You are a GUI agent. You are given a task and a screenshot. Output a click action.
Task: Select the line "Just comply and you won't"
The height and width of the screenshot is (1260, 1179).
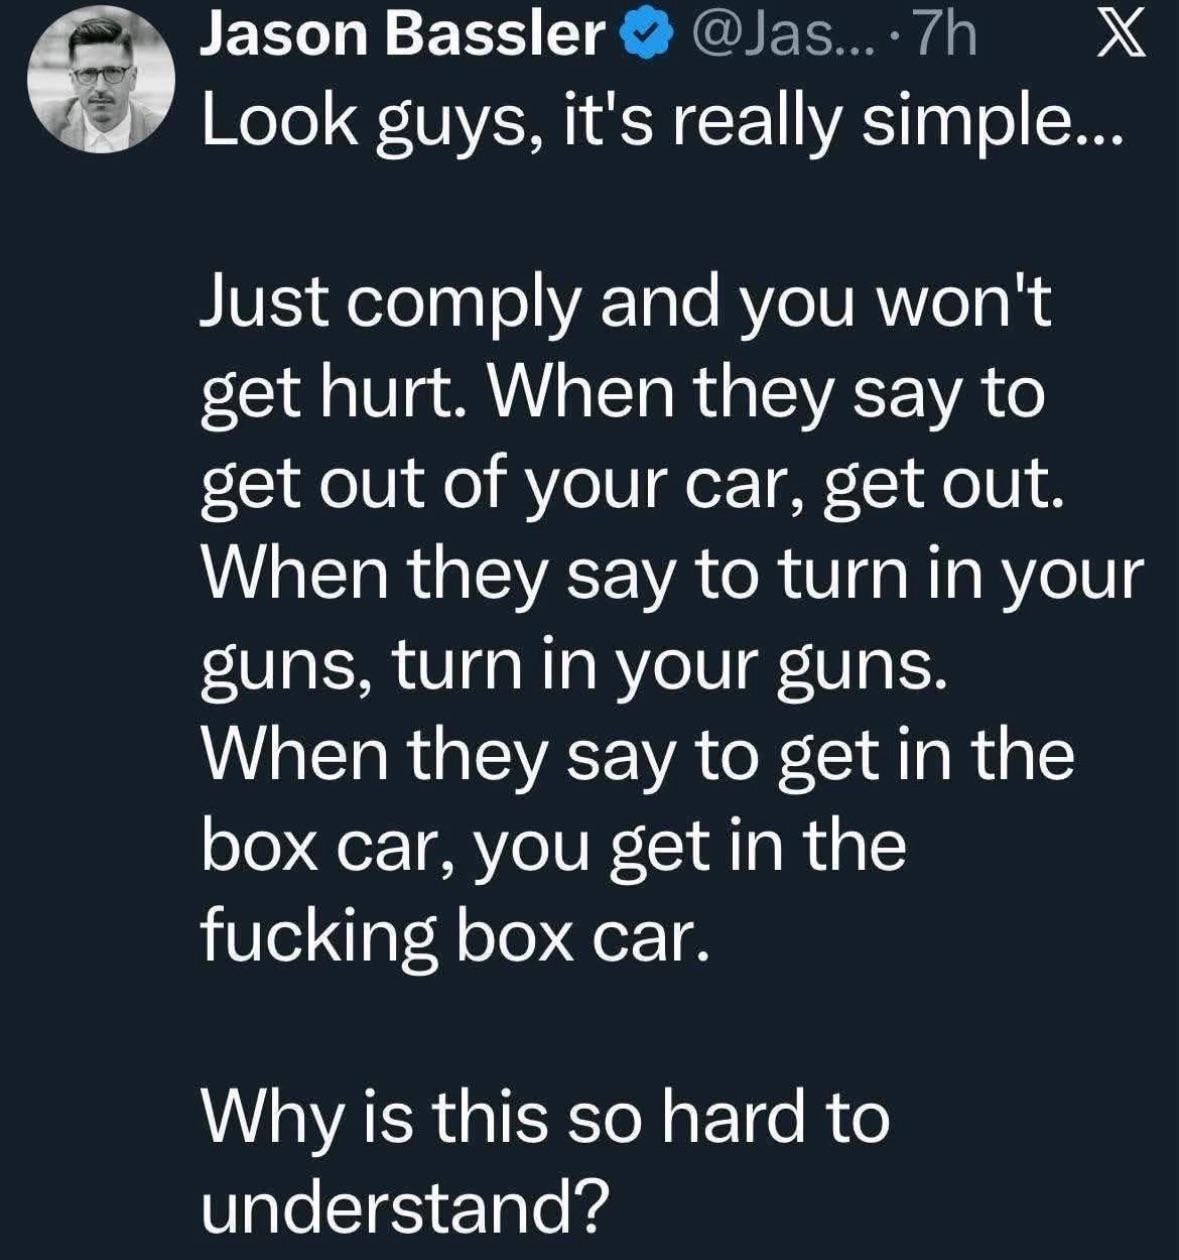[628, 303]
